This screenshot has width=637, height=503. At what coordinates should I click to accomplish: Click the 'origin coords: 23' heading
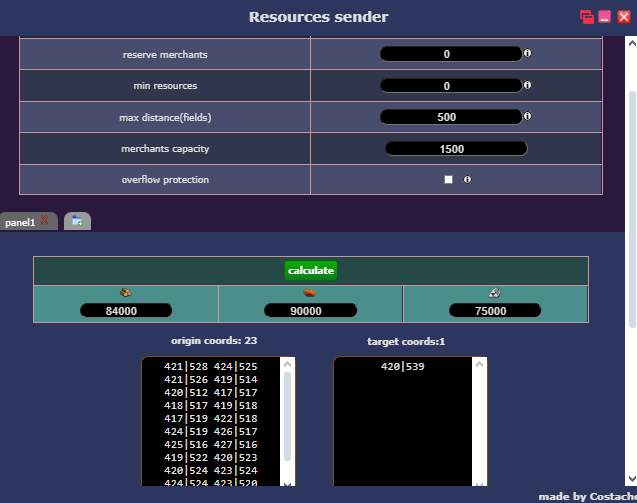214,340
